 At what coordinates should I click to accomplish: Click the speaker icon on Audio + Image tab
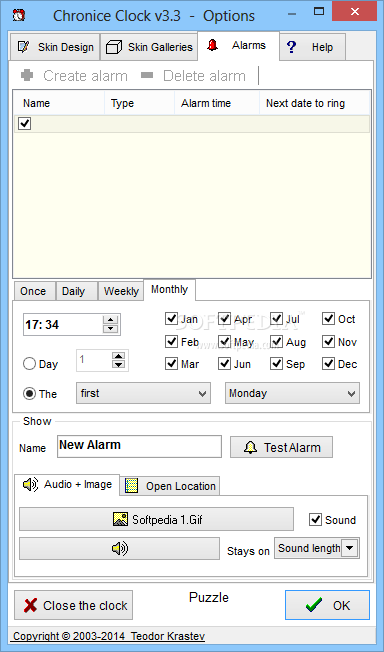click(x=30, y=484)
